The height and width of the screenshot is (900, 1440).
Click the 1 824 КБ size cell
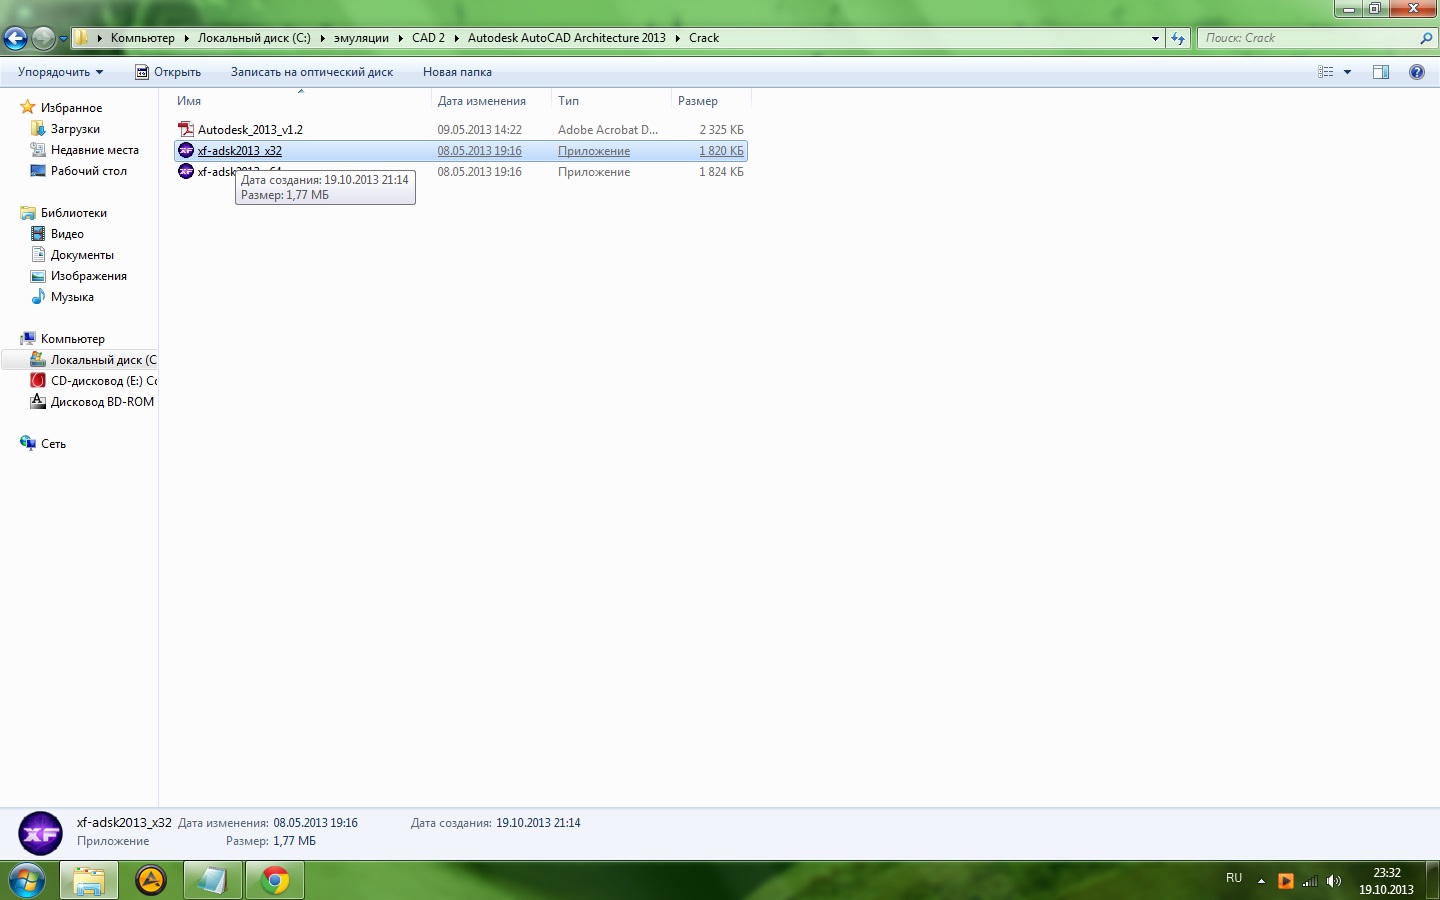coord(721,172)
